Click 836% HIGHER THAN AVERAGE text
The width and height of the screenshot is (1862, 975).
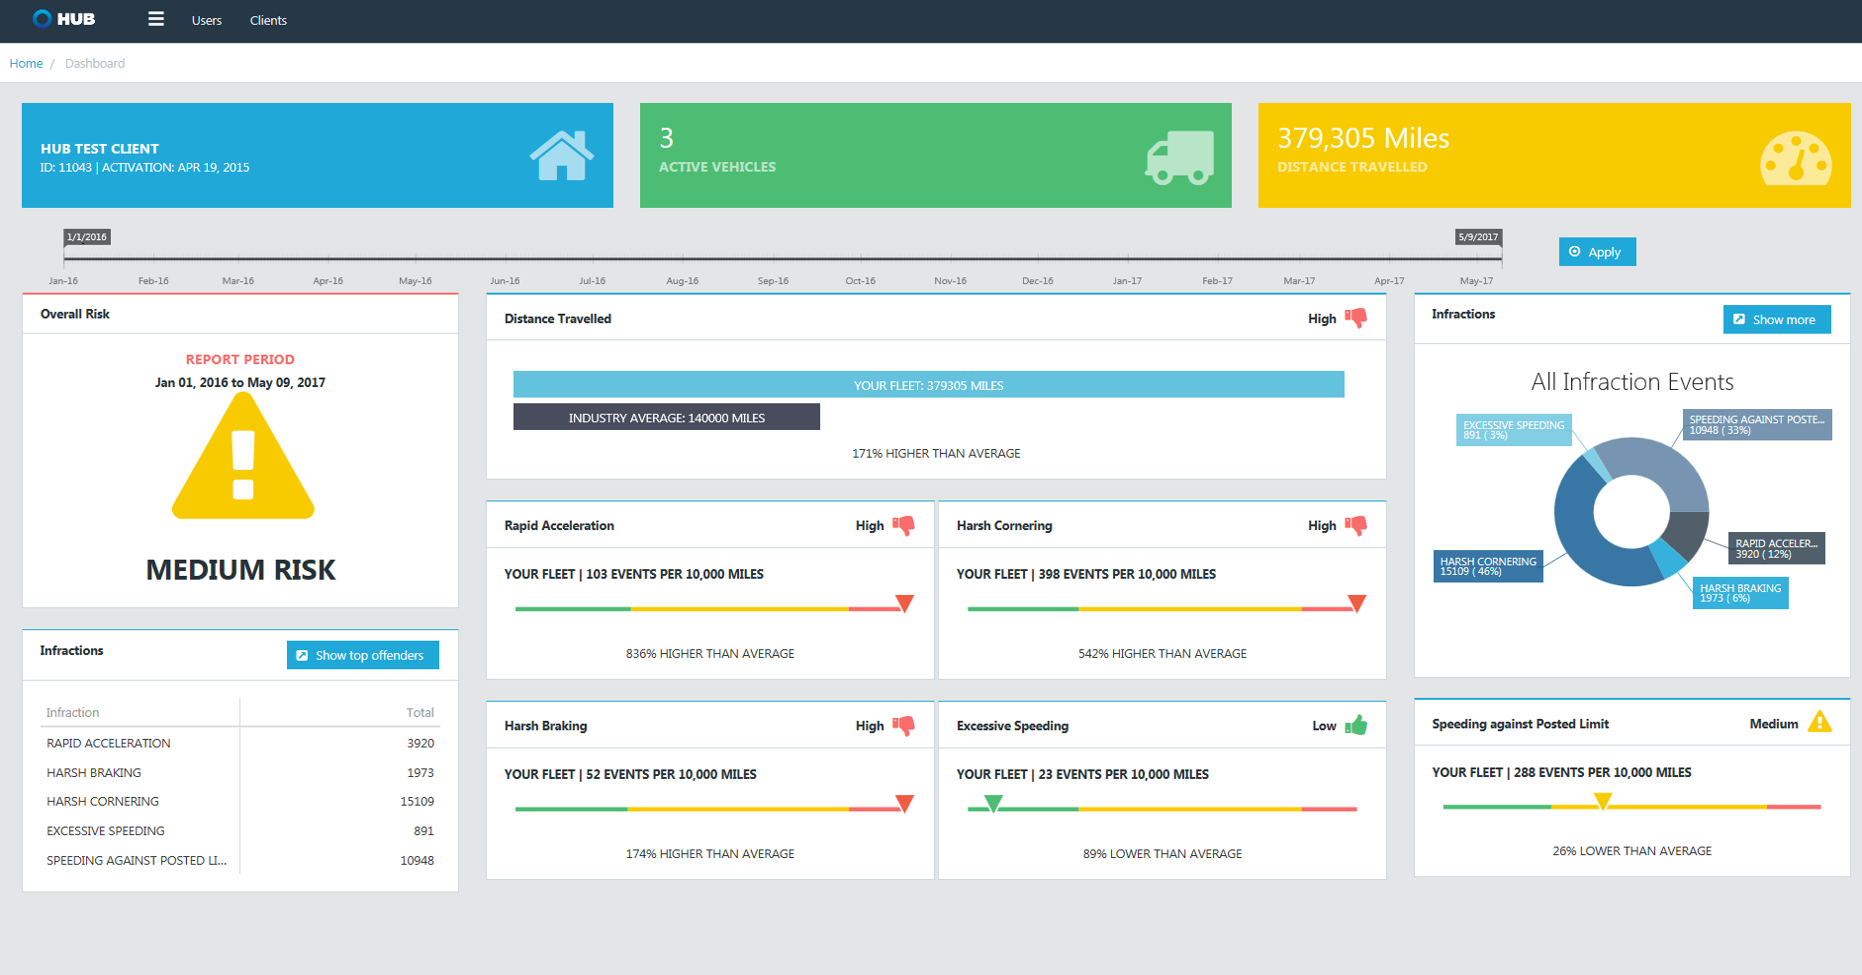tap(710, 653)
